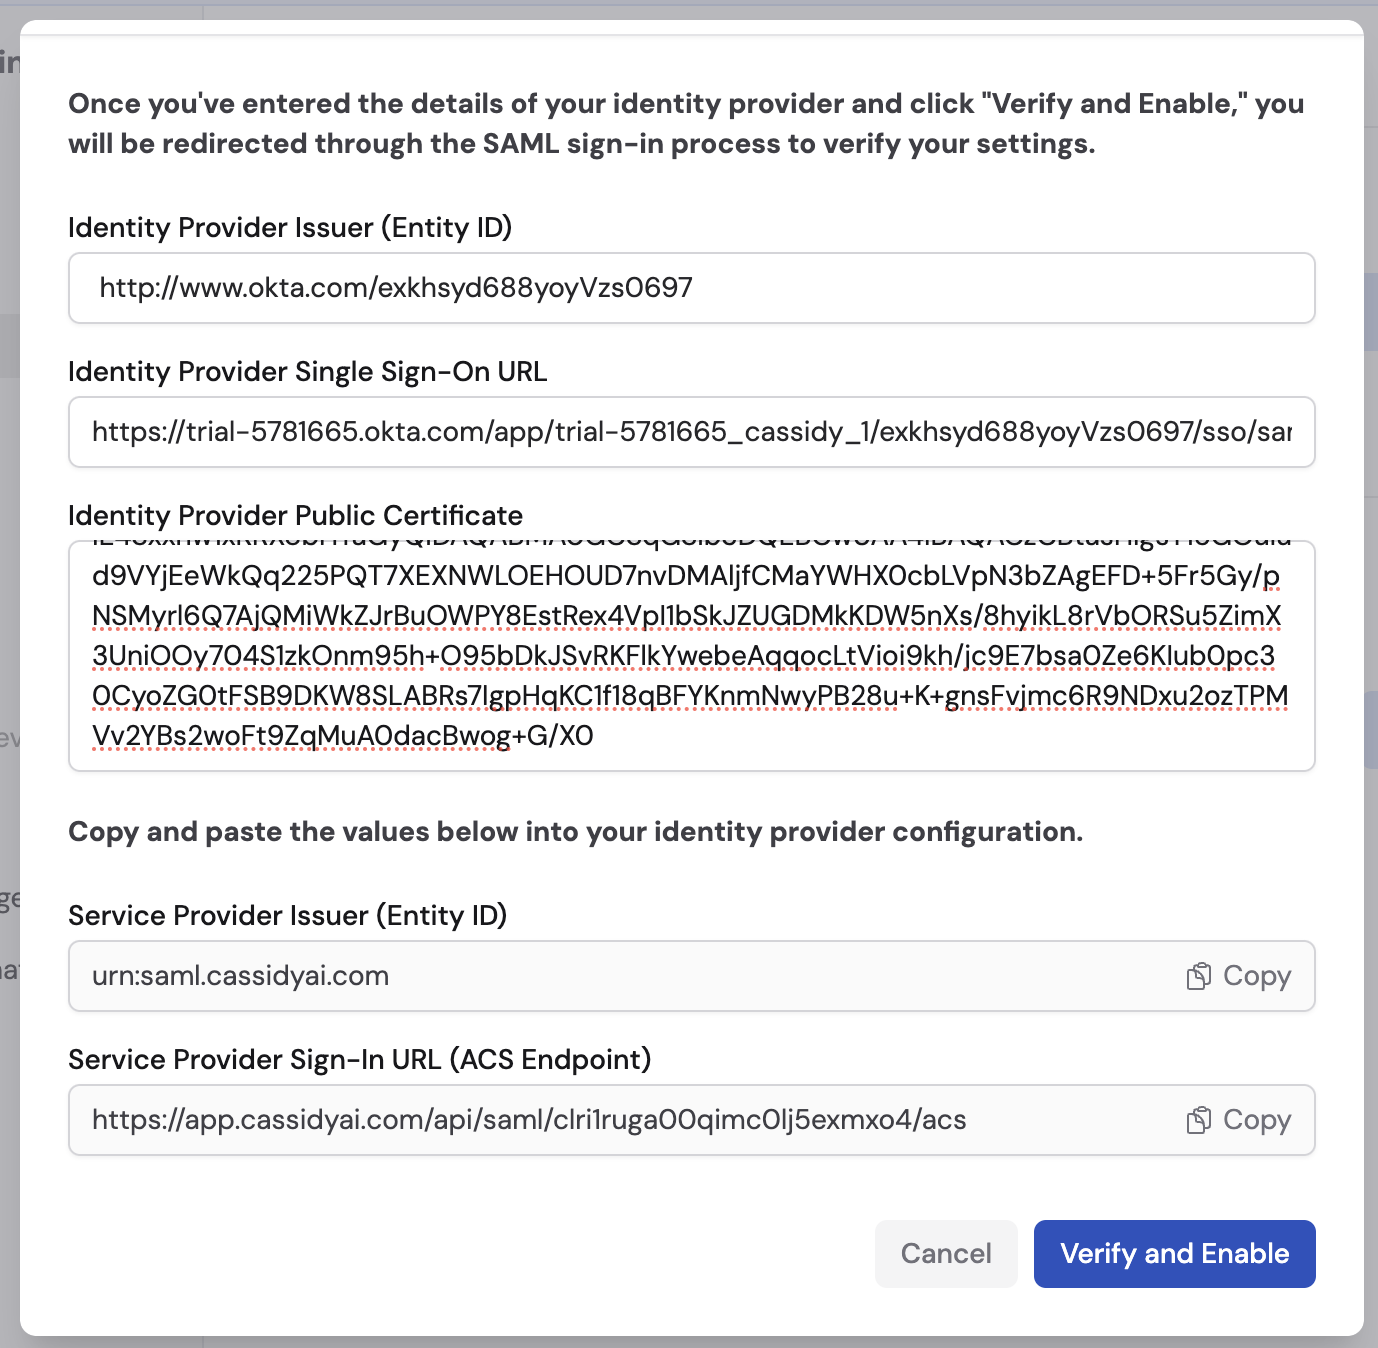Viewport: 1378px width, 1348px height.
Task: Click the clipboard icon for Service Provider Sign-In URL
Action: point(1199,1120)
